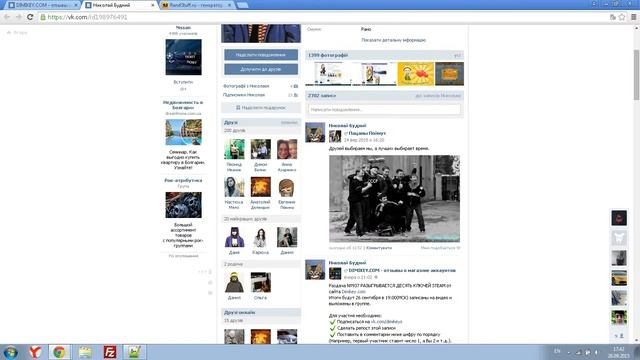
Task: Open the bottom green avatar in chat sidebar
Action: (x=619, y=318)
